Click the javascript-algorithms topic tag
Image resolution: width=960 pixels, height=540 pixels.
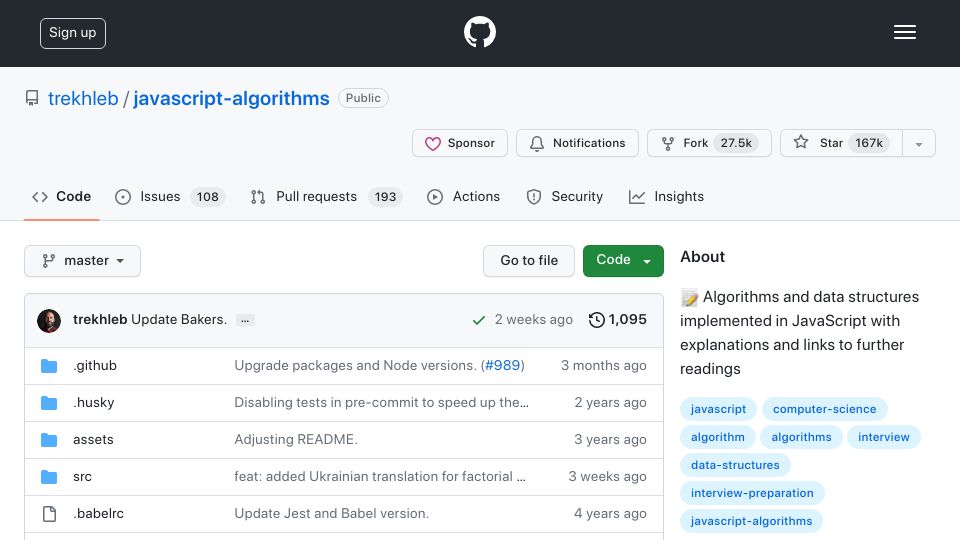pos(751,522)
